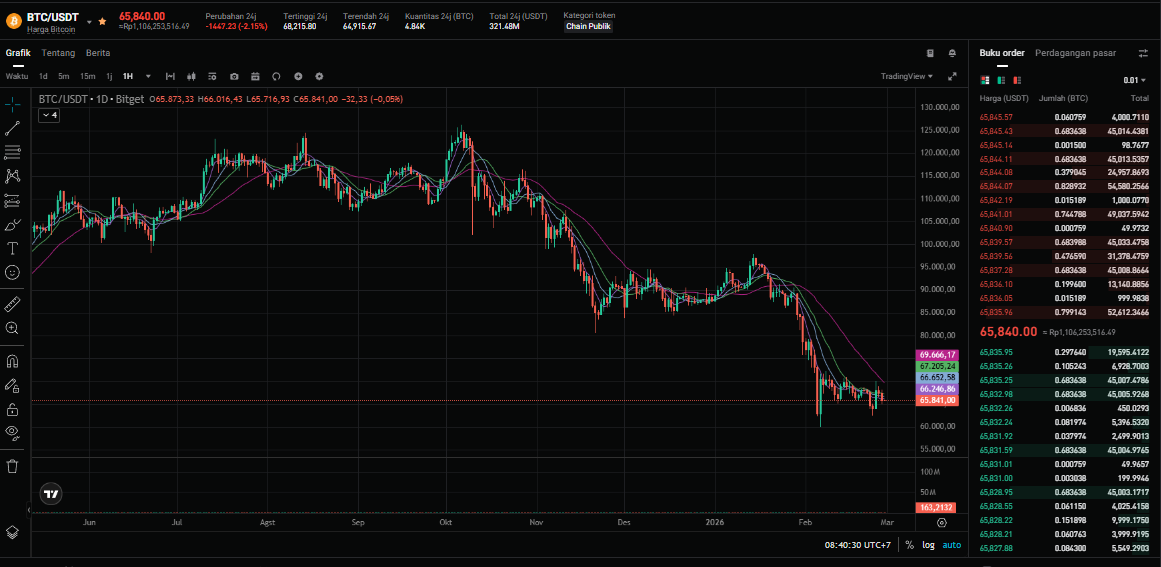The image size is (1161, 567).
Task: Open the TradingView chart source dropdown
Action: 907,76
